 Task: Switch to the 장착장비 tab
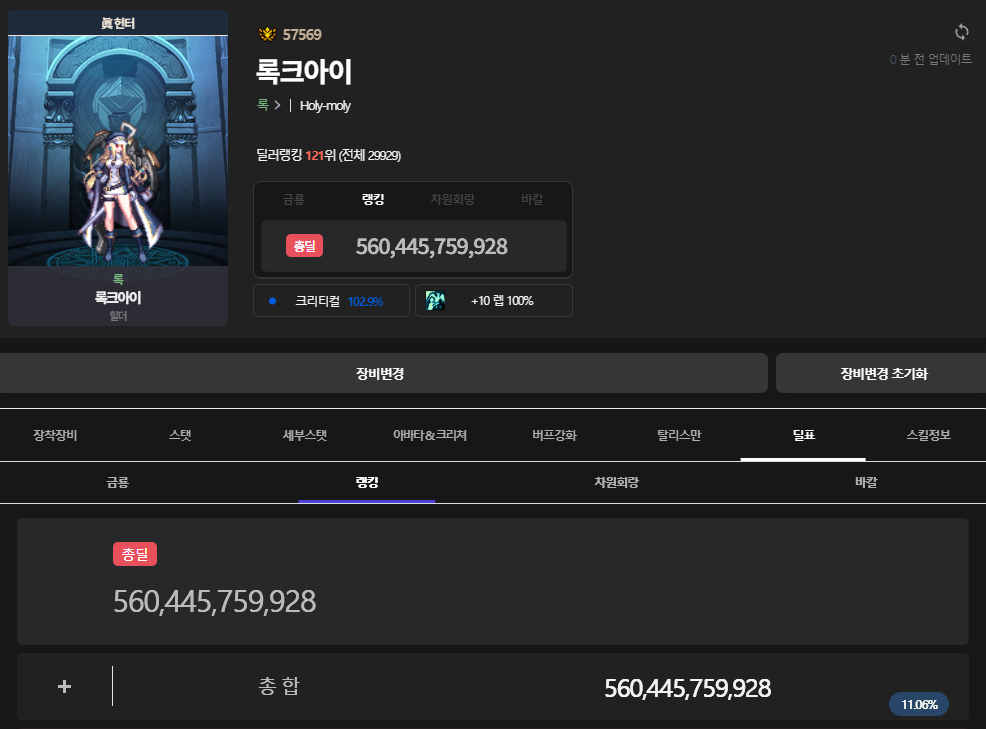point(55,436)
